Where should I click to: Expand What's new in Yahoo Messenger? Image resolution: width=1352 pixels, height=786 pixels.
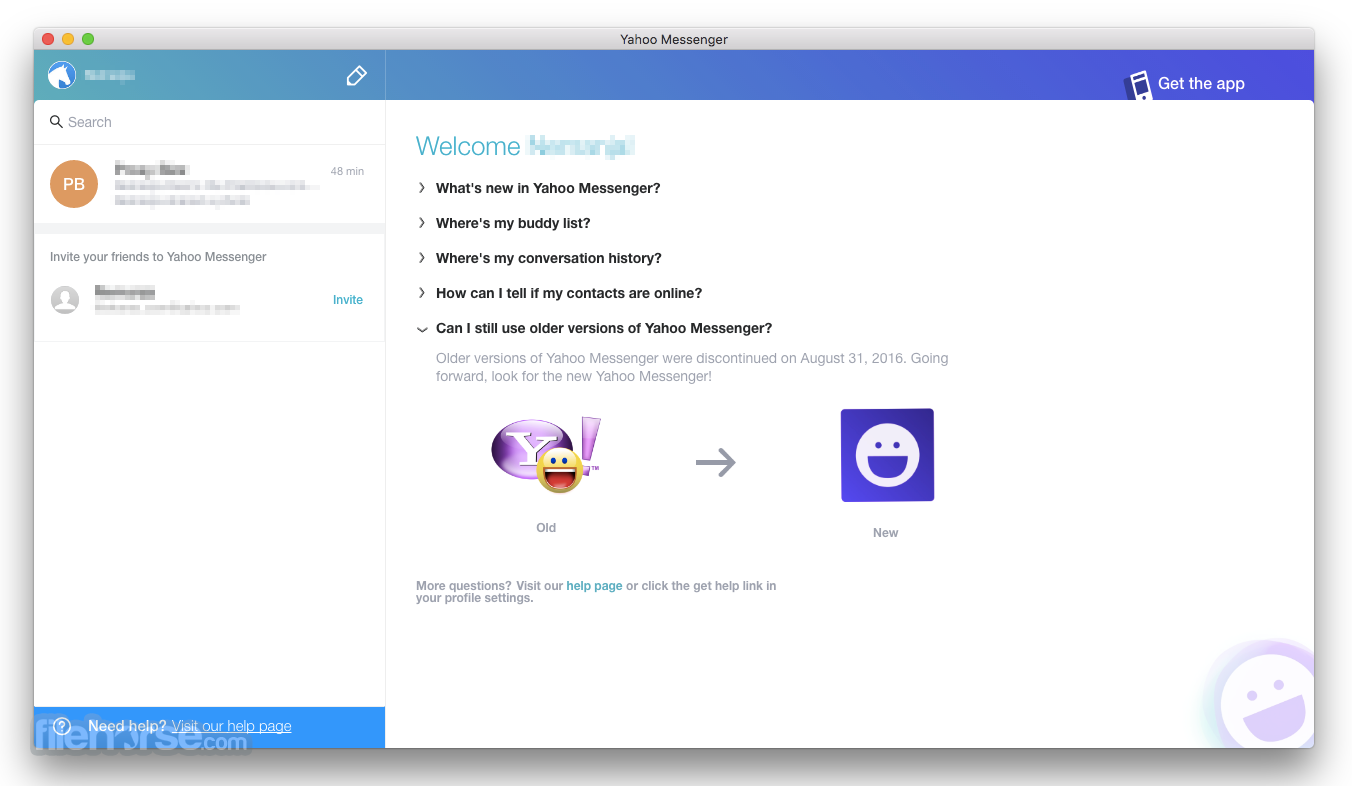tap(548, 188)
